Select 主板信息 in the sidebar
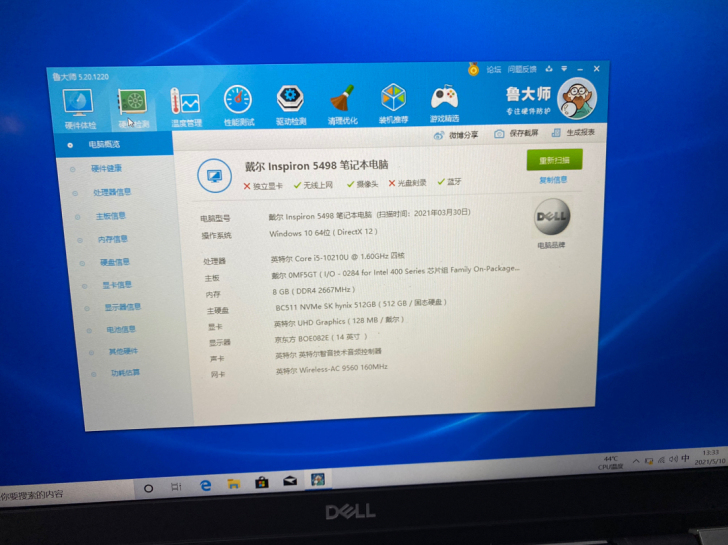This screenshot has width=728, height=545. (x=110, y=216)
